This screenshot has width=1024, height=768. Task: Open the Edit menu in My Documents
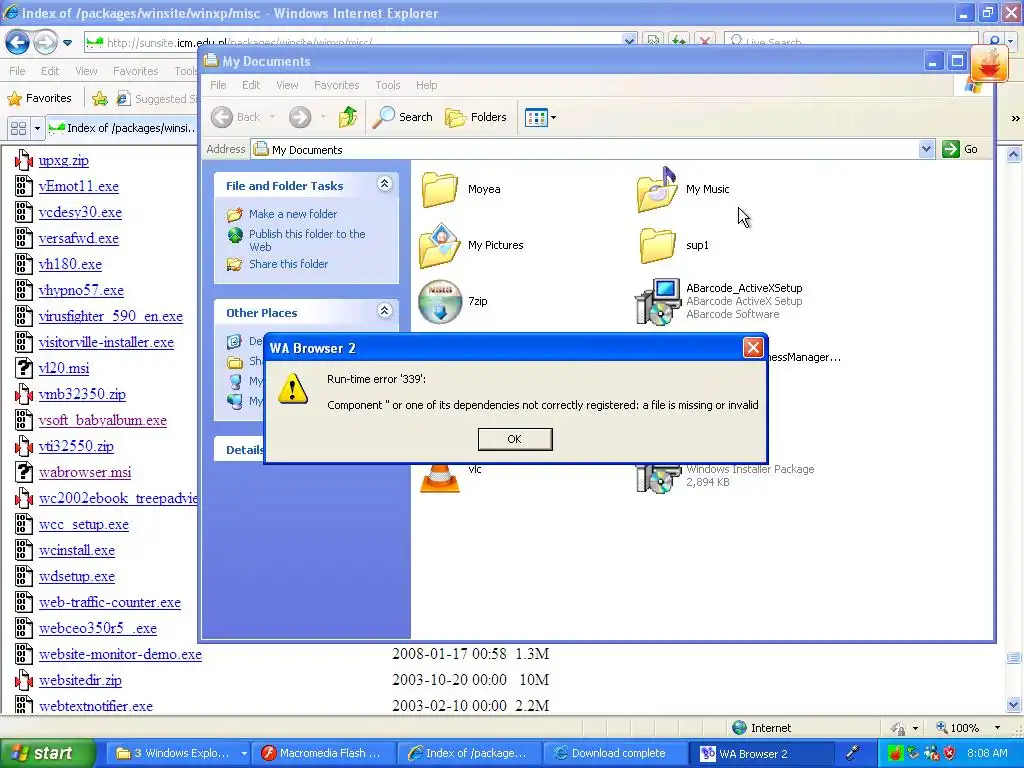pos(251,85)
